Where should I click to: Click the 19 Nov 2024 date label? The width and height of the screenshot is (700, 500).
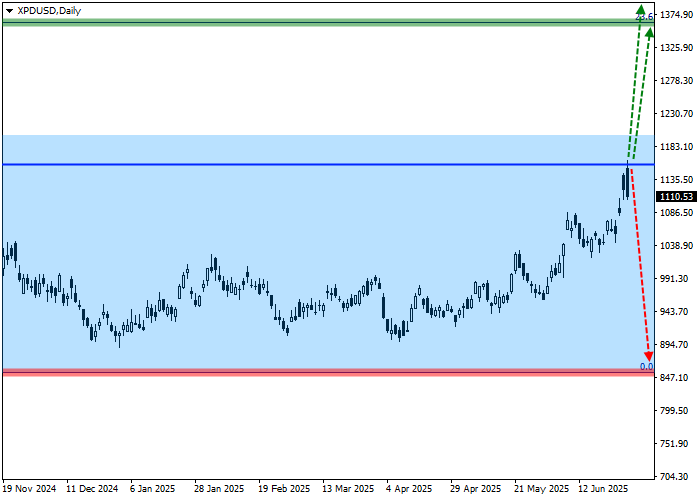[30, 490]
